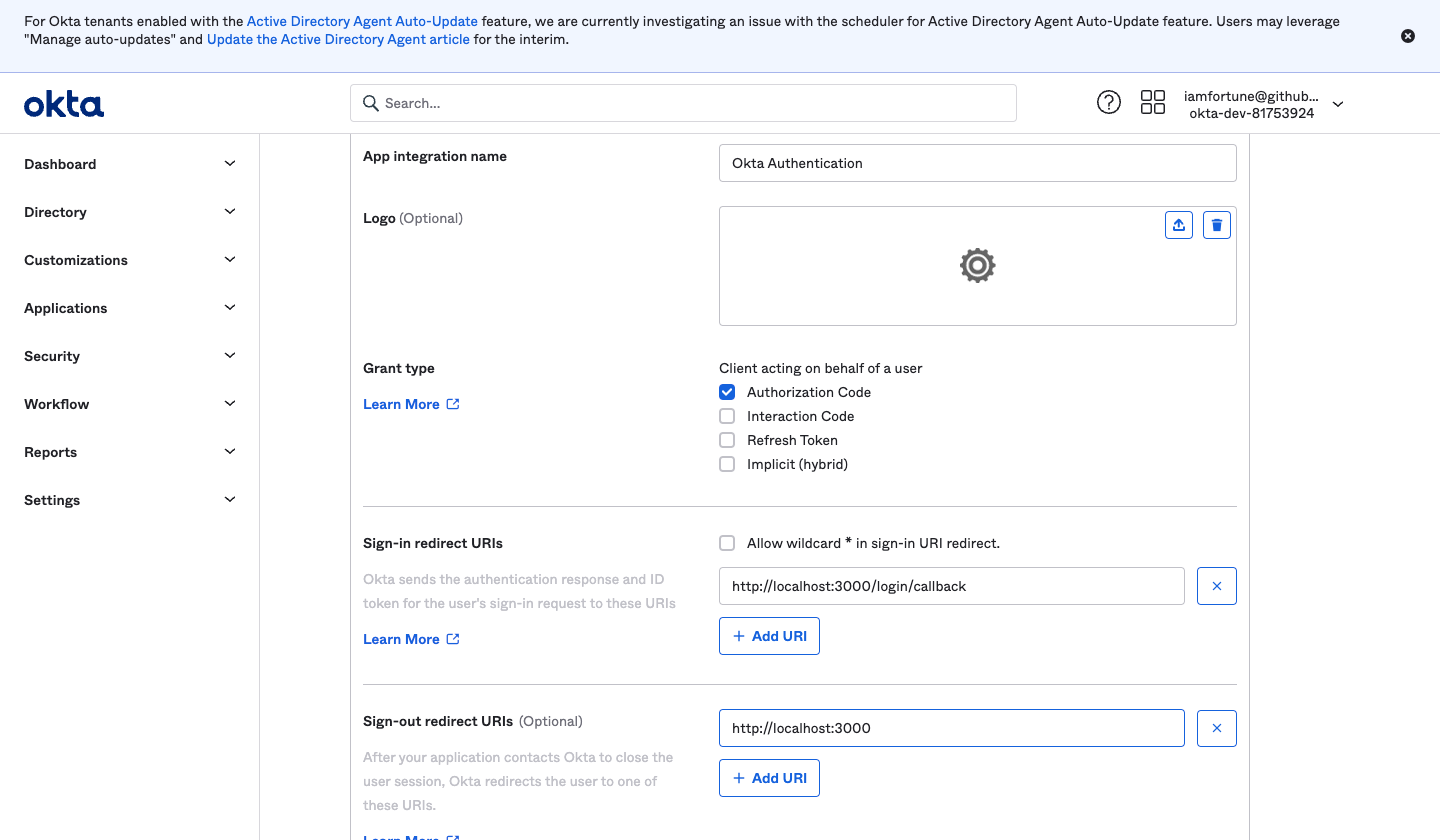
Task: Remove the localhost:3000 sign-out redirect URI
Action: tap(1217, 728)
